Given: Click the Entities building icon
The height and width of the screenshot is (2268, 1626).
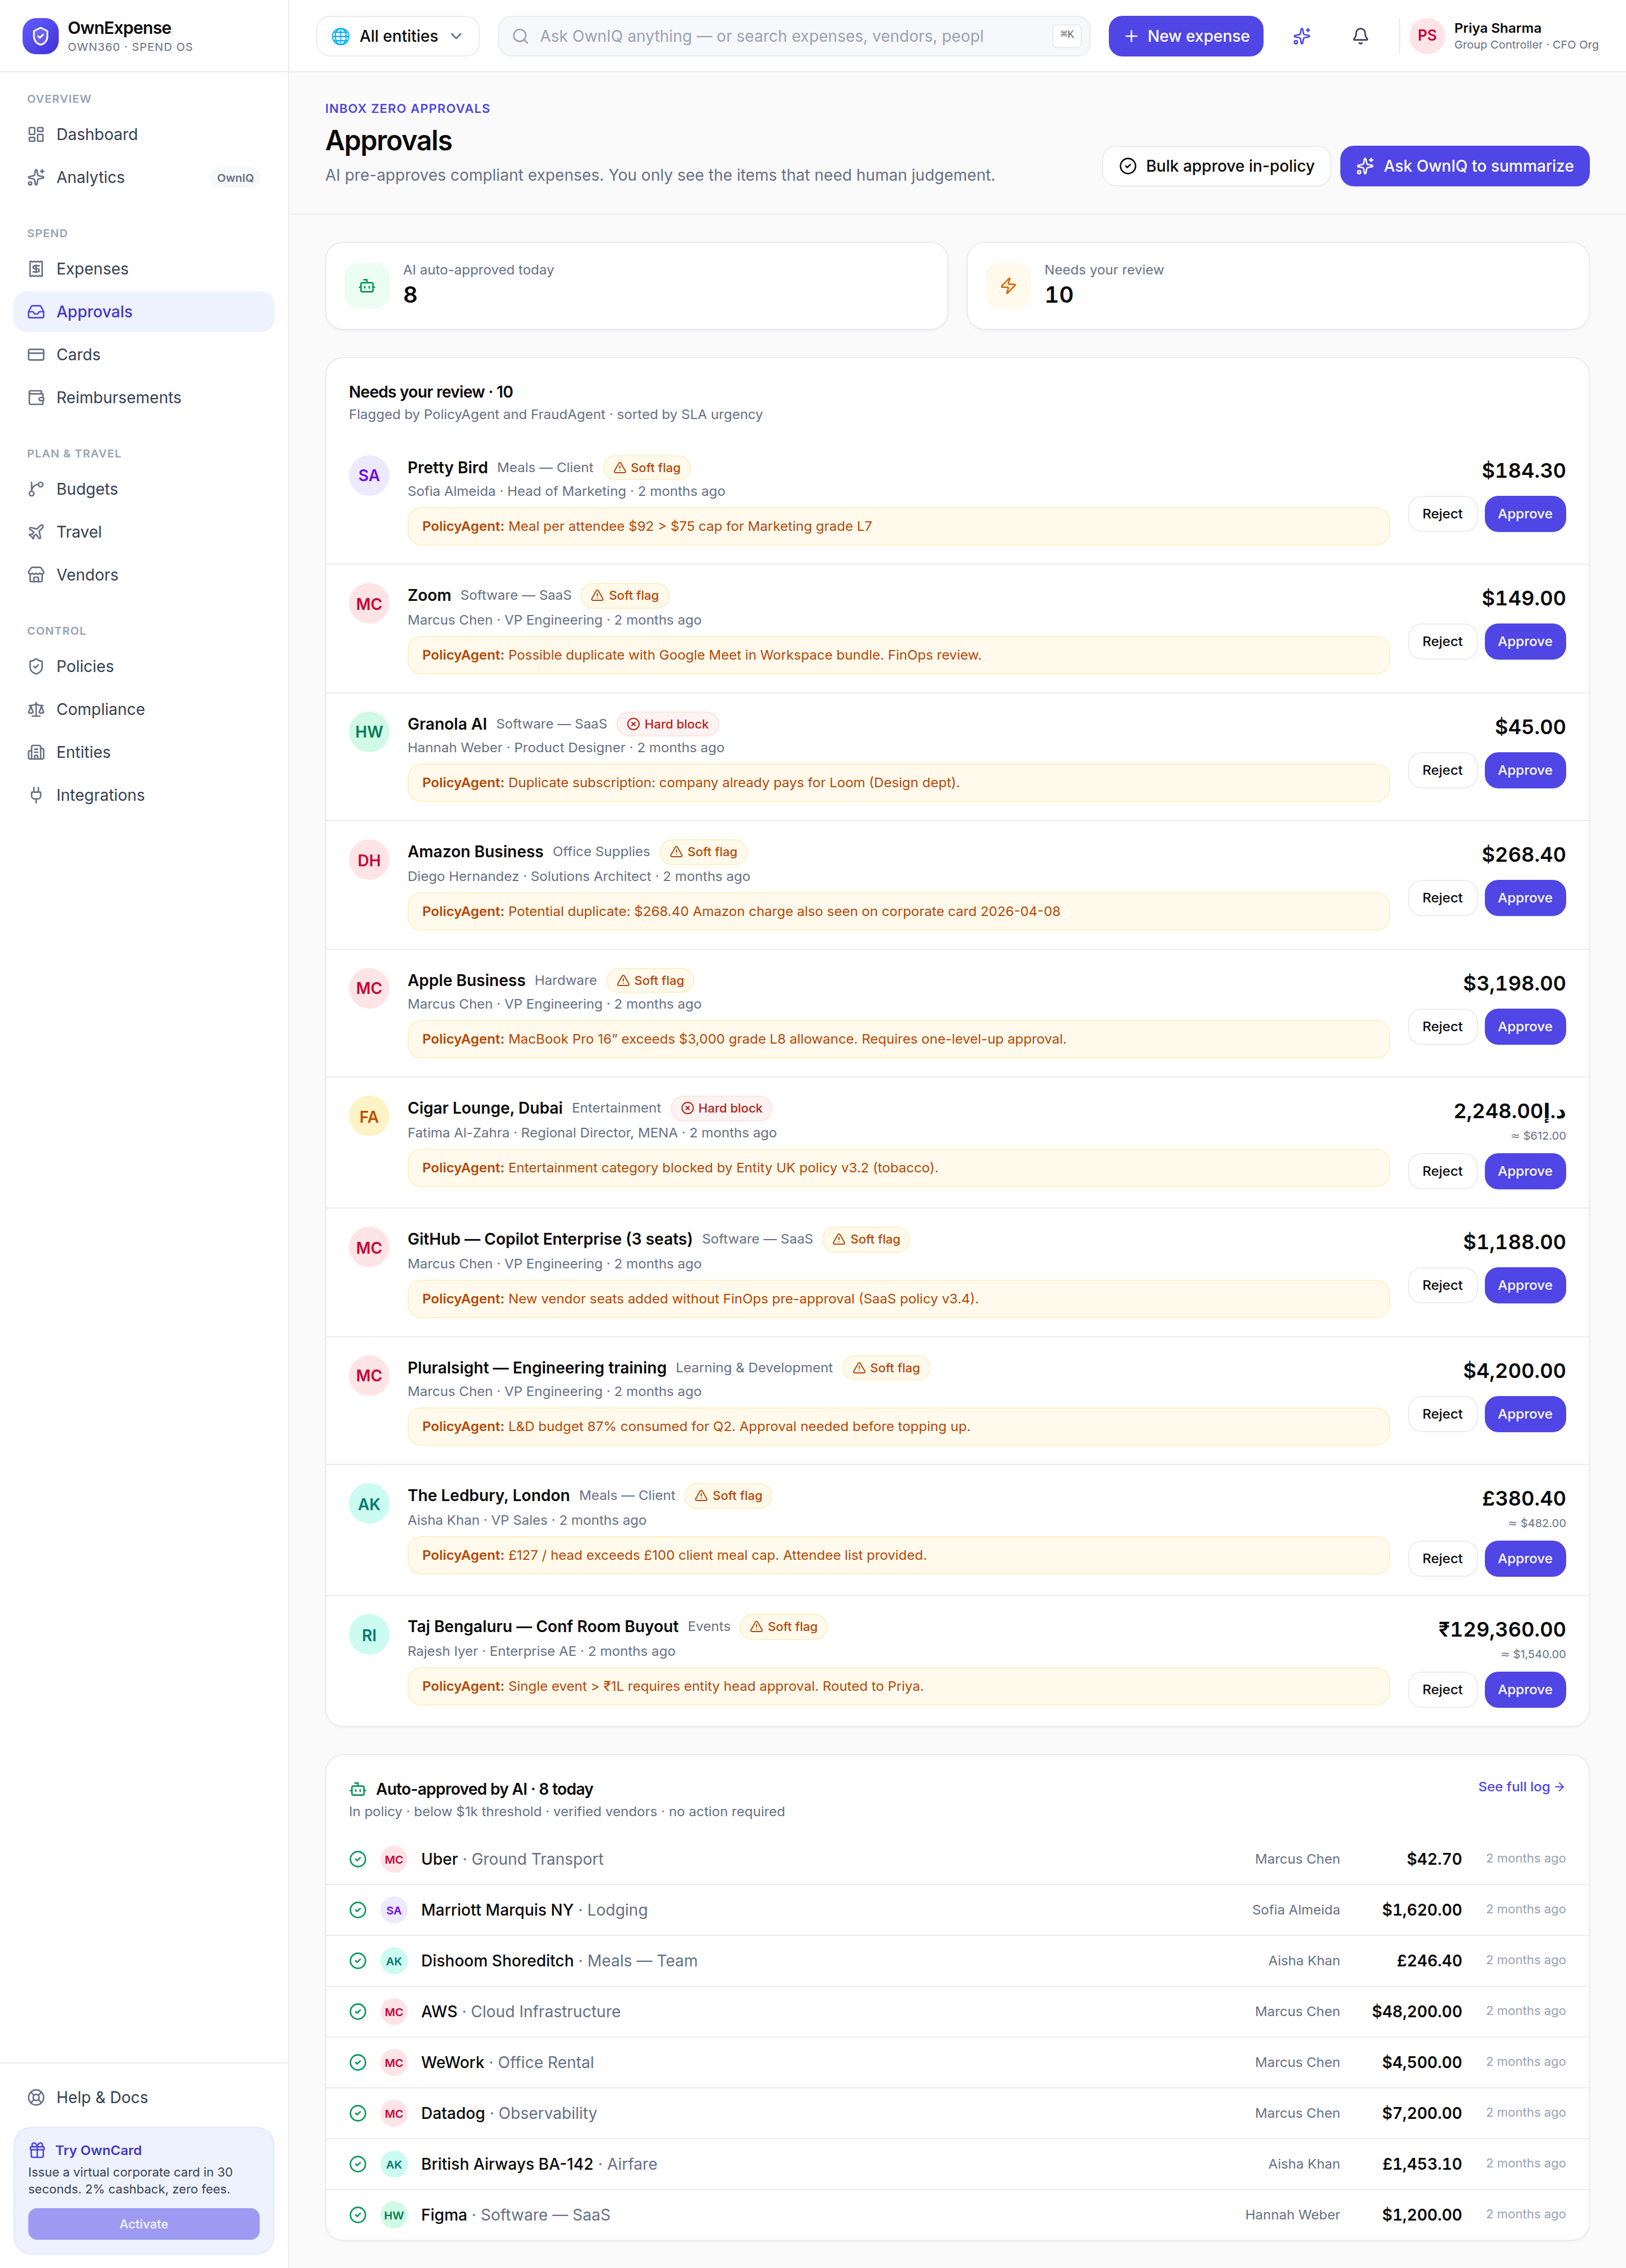Looking at the screenshot, I should pos(36,752).
